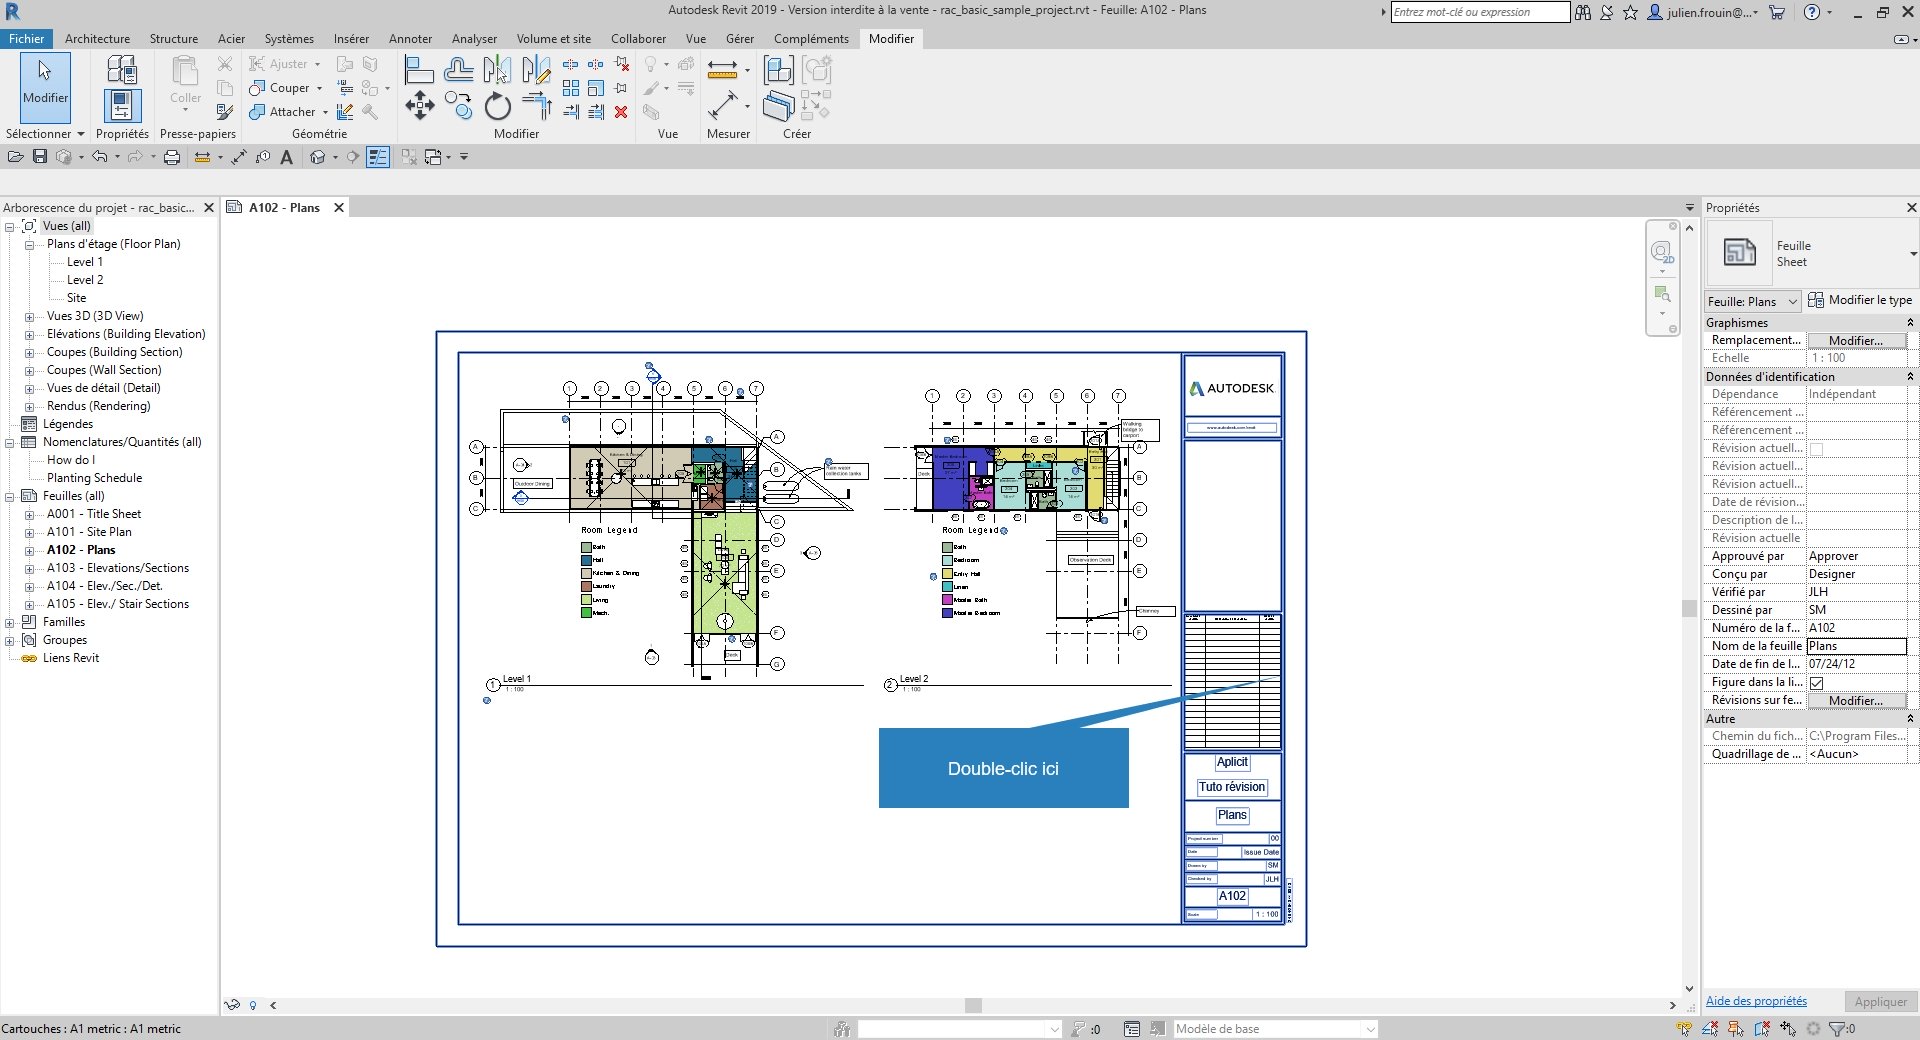Click the Save icon in quick access toolbar

coord(40,157)
